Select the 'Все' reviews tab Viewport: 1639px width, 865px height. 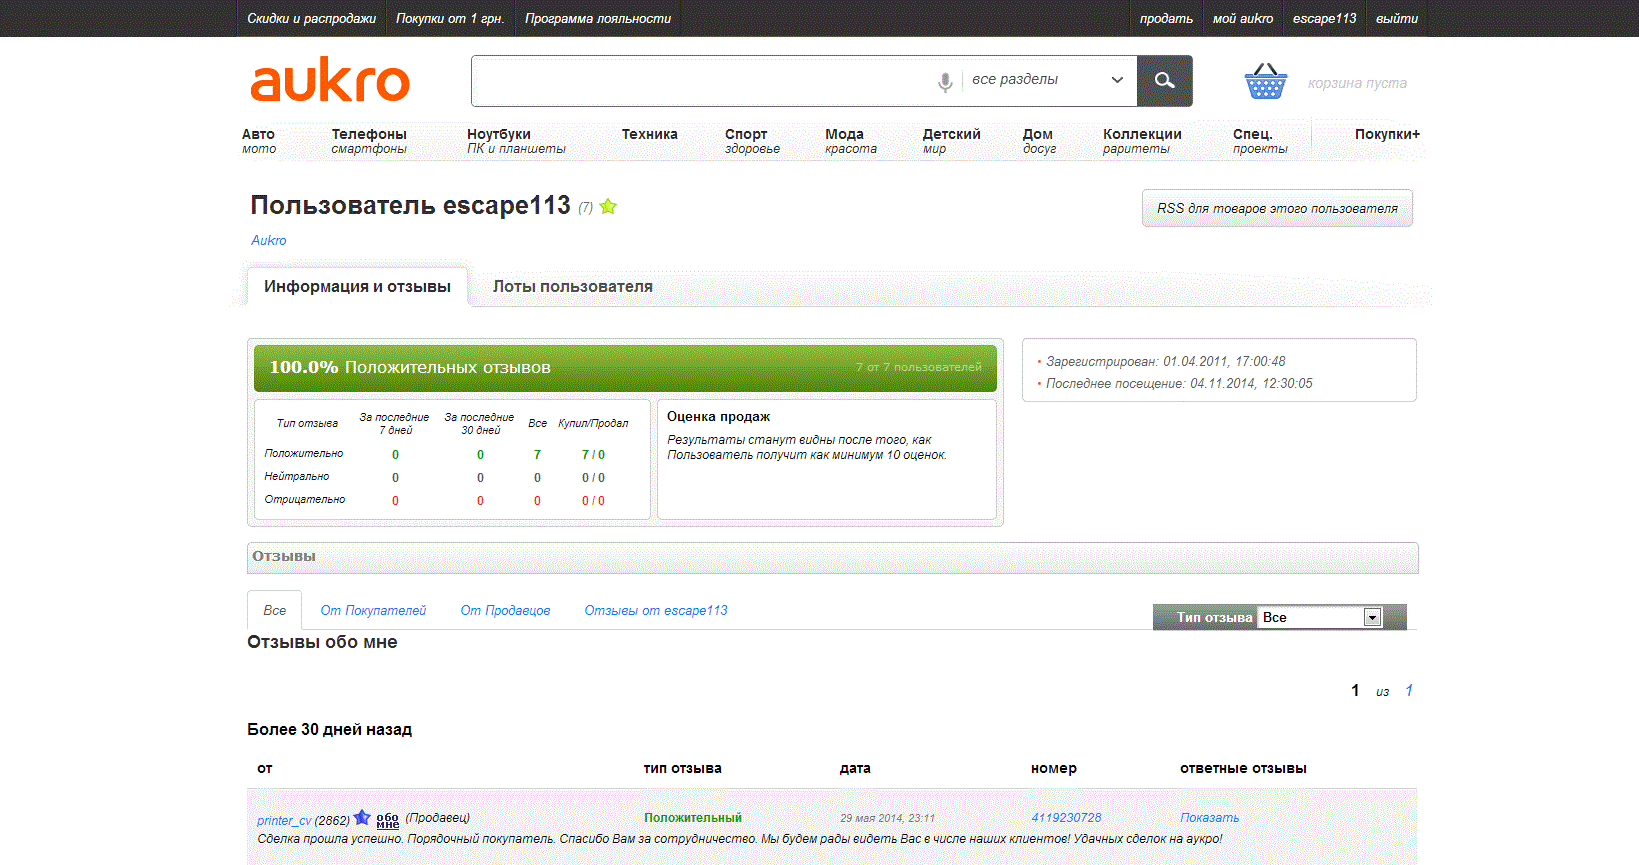[275, 610]
